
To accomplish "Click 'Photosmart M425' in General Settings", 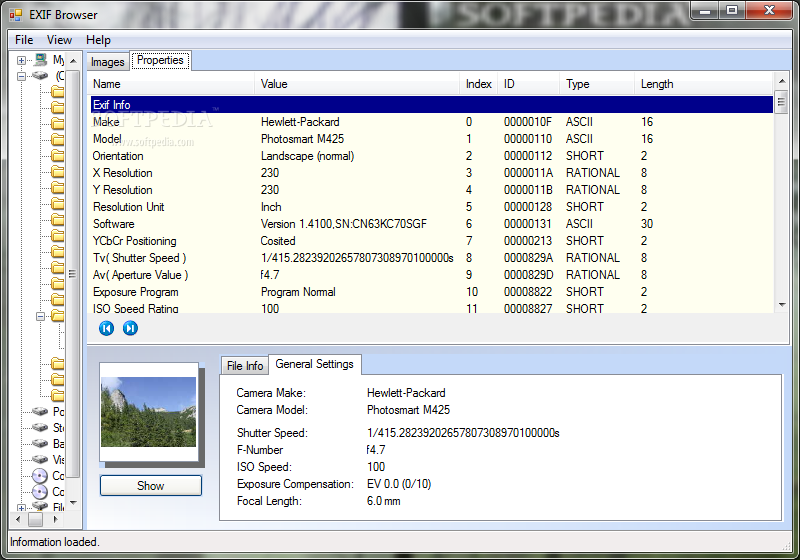I will [x=408, y=410].
